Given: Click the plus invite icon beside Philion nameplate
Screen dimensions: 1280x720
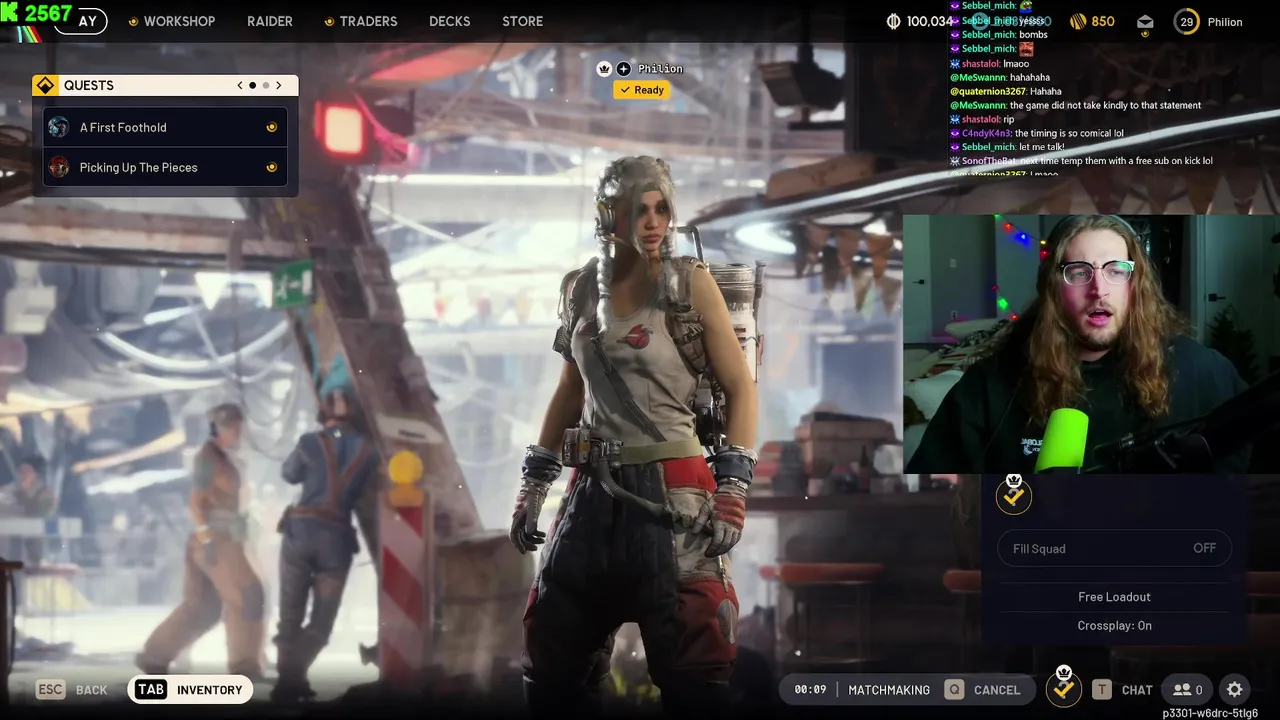Looking at the screenshot, I should point(624,68).
